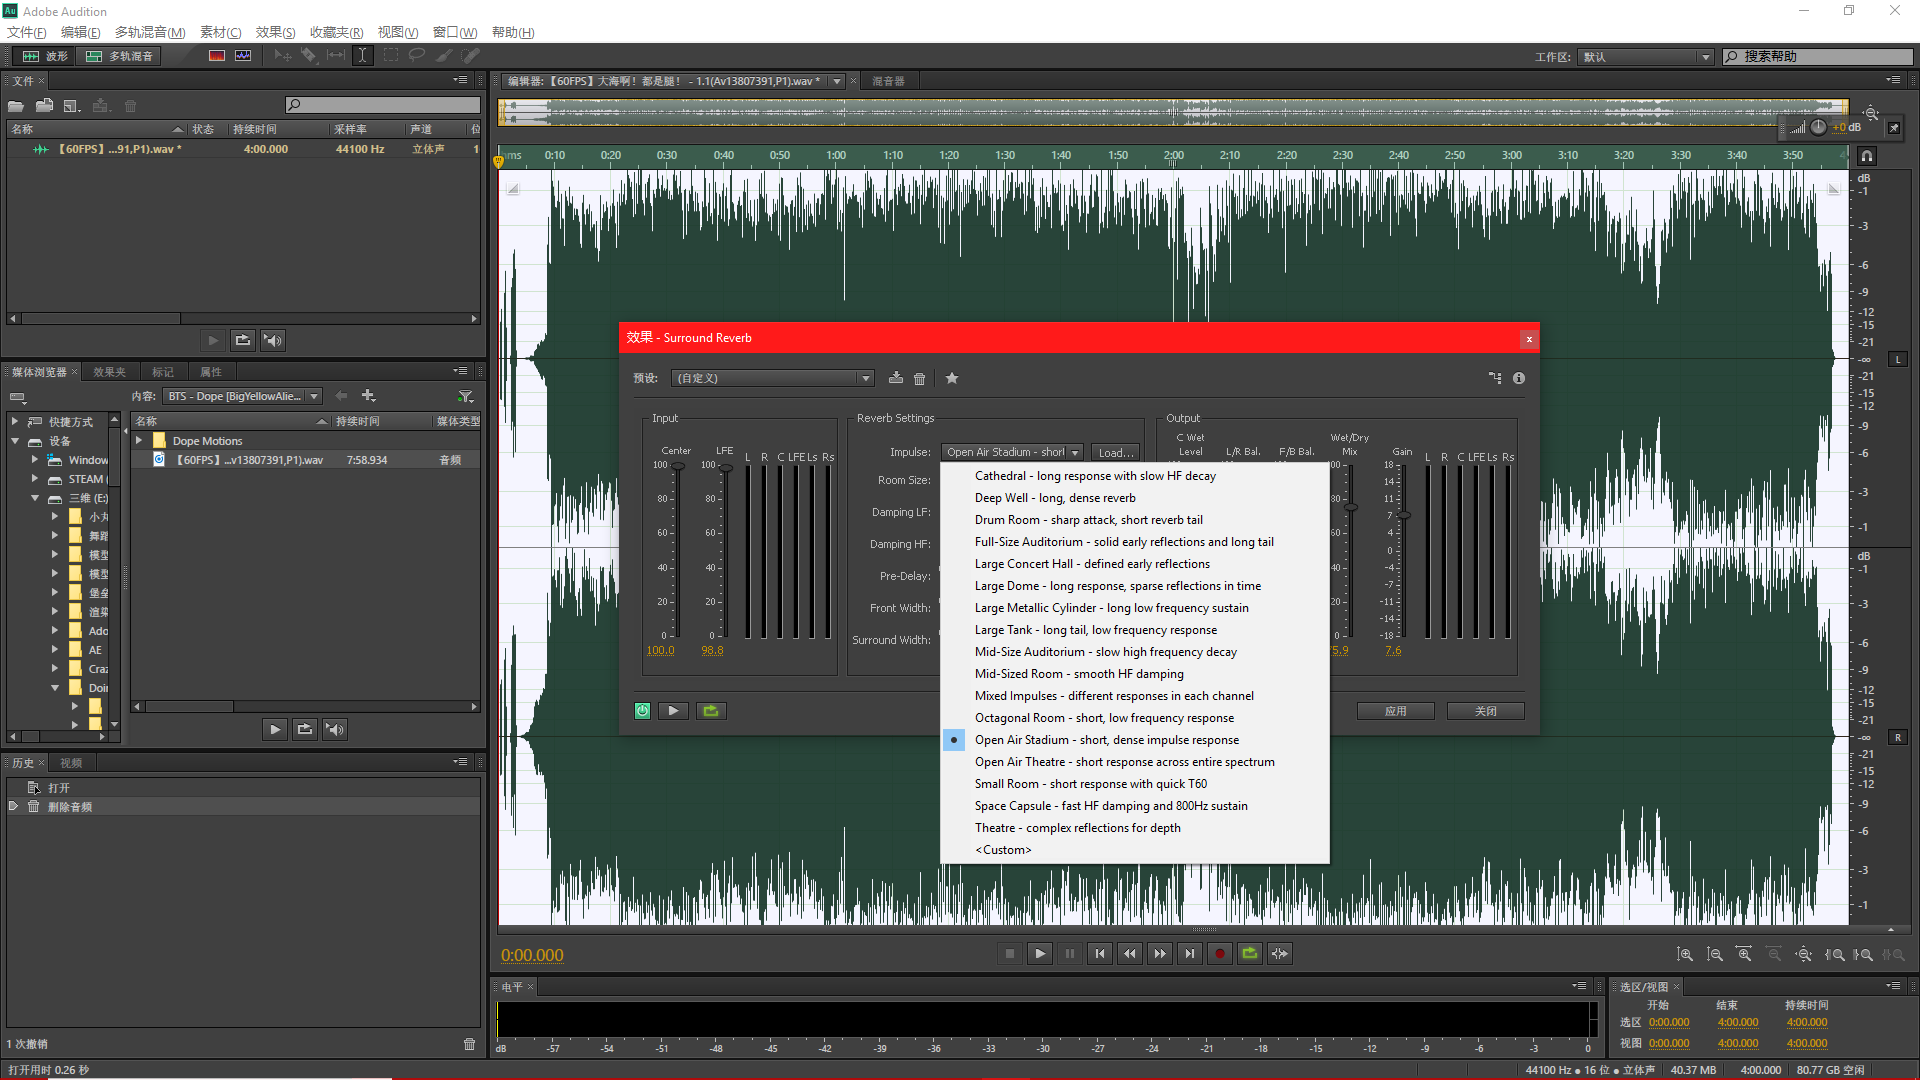Click the Load... impulse button
This screenshot has width=1920, height=1080.
coord(1115,452)
